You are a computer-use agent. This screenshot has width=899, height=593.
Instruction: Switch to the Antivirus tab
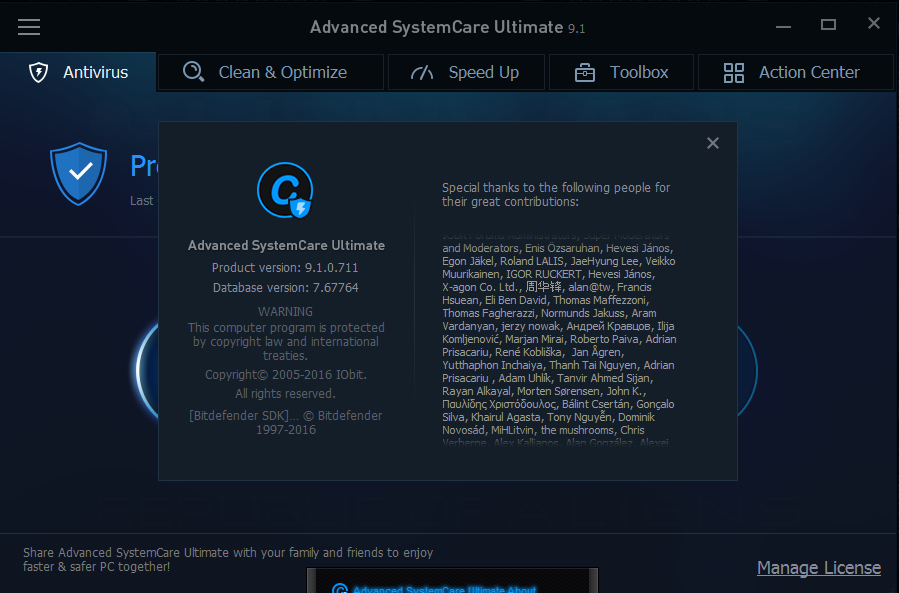coord(78,72)
